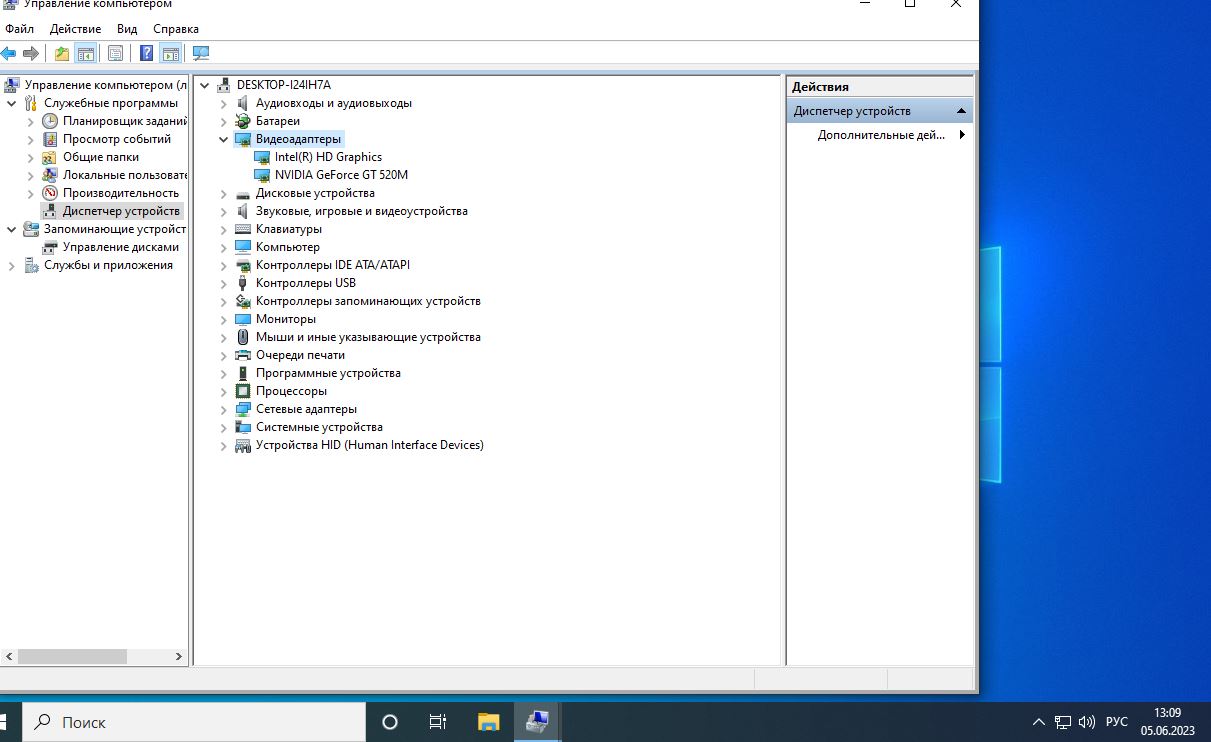The width and height of the screenshot is (1211, 742).
Task: Toggle the show/hide Action pane toolbar icon
Action: tap(170, 53)
